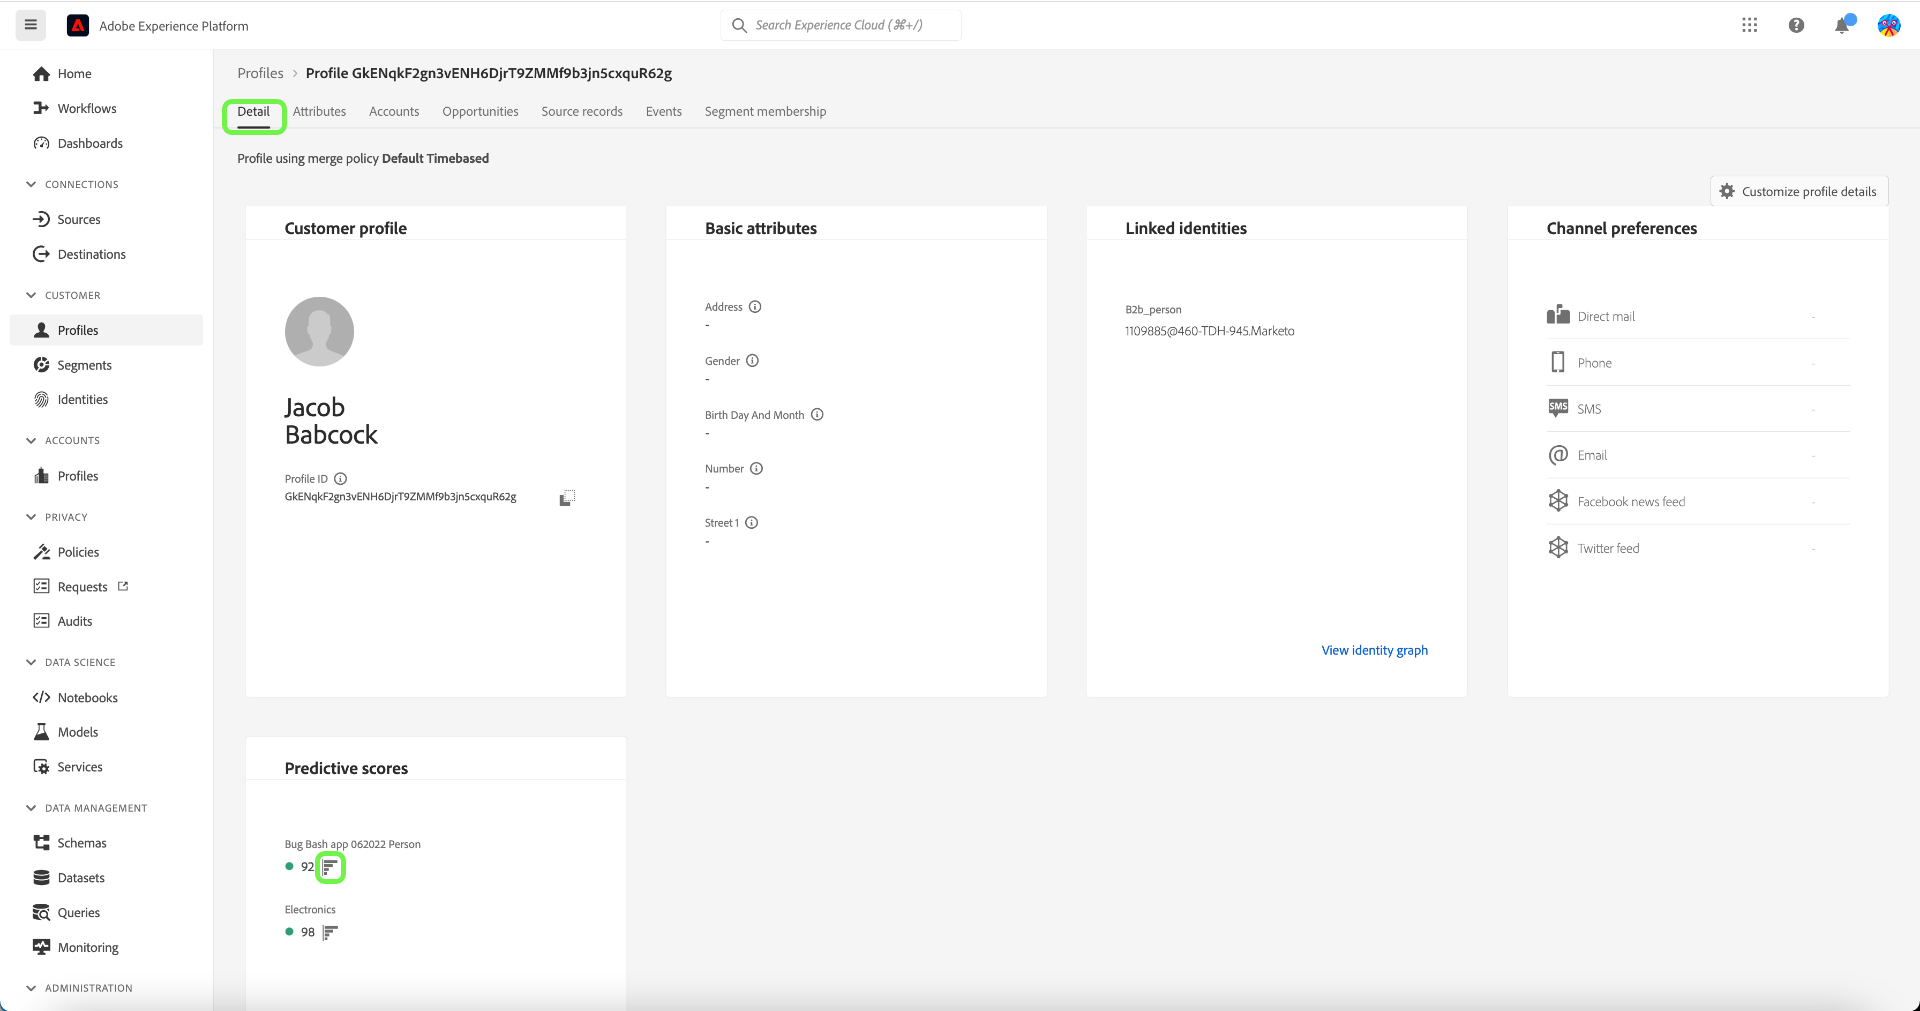Open Home in sidebar
The image size is (1920, 1011).
pyautogui.click(x=106, y=74)
